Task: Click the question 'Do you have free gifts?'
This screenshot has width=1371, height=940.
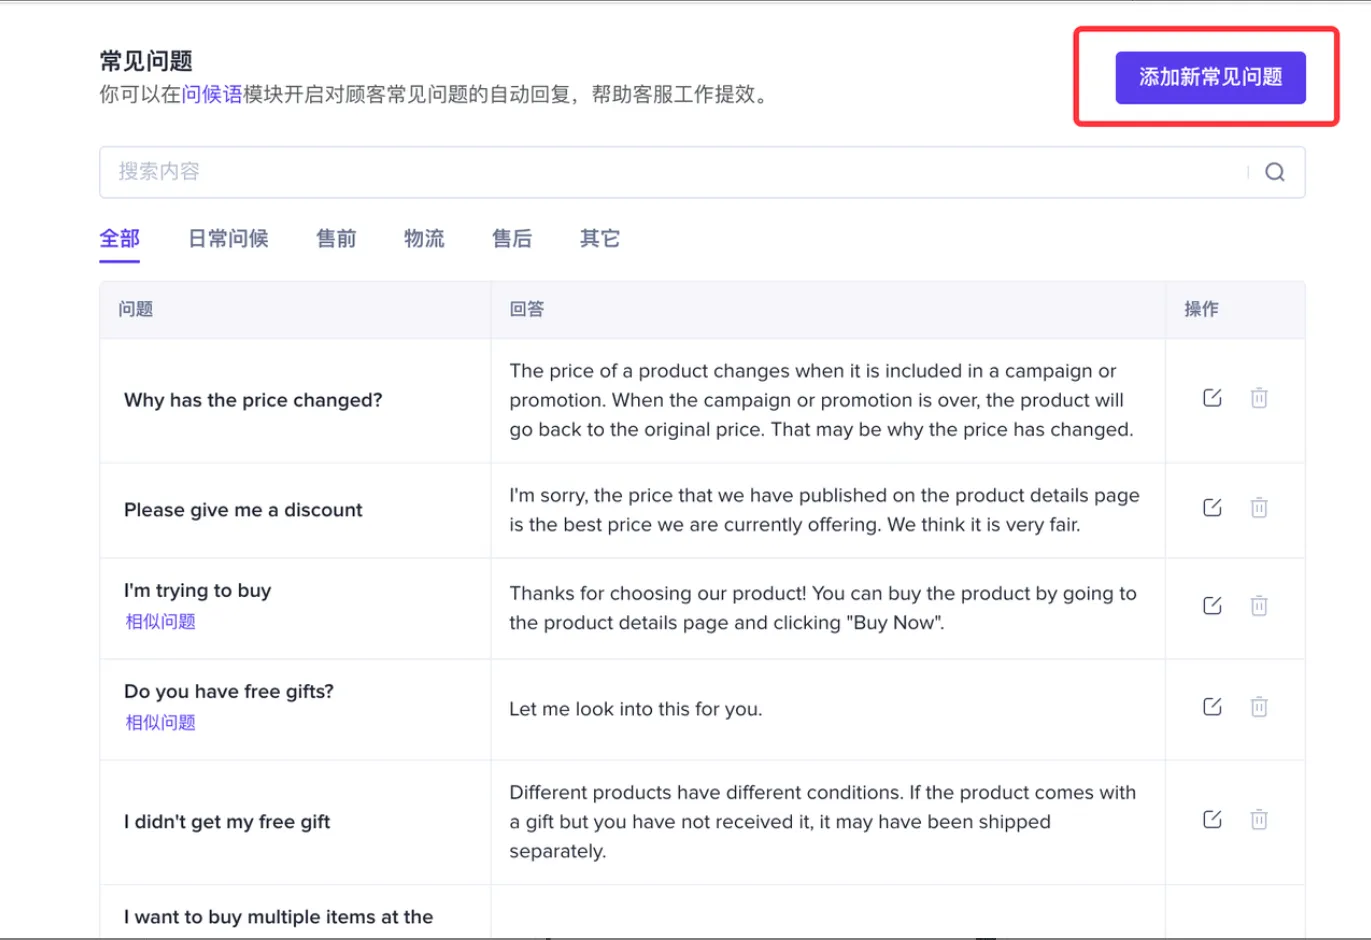Action: point(229,691)
